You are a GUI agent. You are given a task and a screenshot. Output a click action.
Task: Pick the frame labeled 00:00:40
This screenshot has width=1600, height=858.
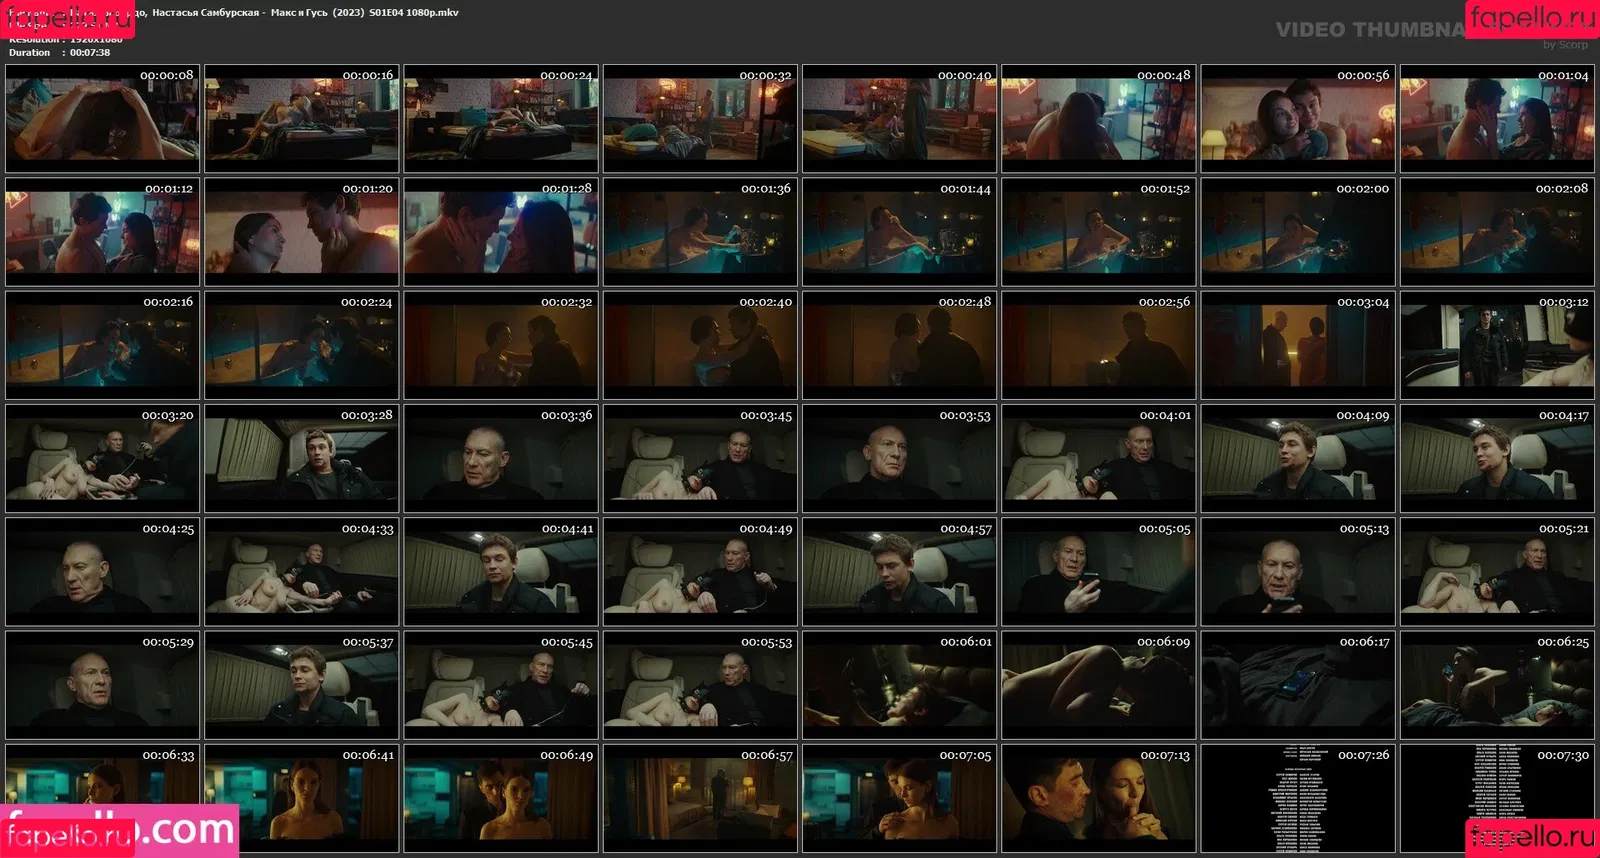(x=899, y=119)
